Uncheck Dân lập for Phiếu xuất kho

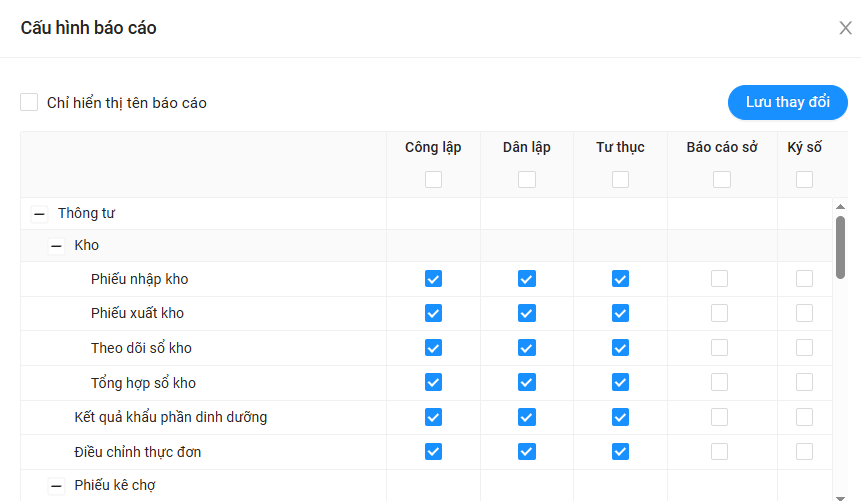[x=527, y=313]
